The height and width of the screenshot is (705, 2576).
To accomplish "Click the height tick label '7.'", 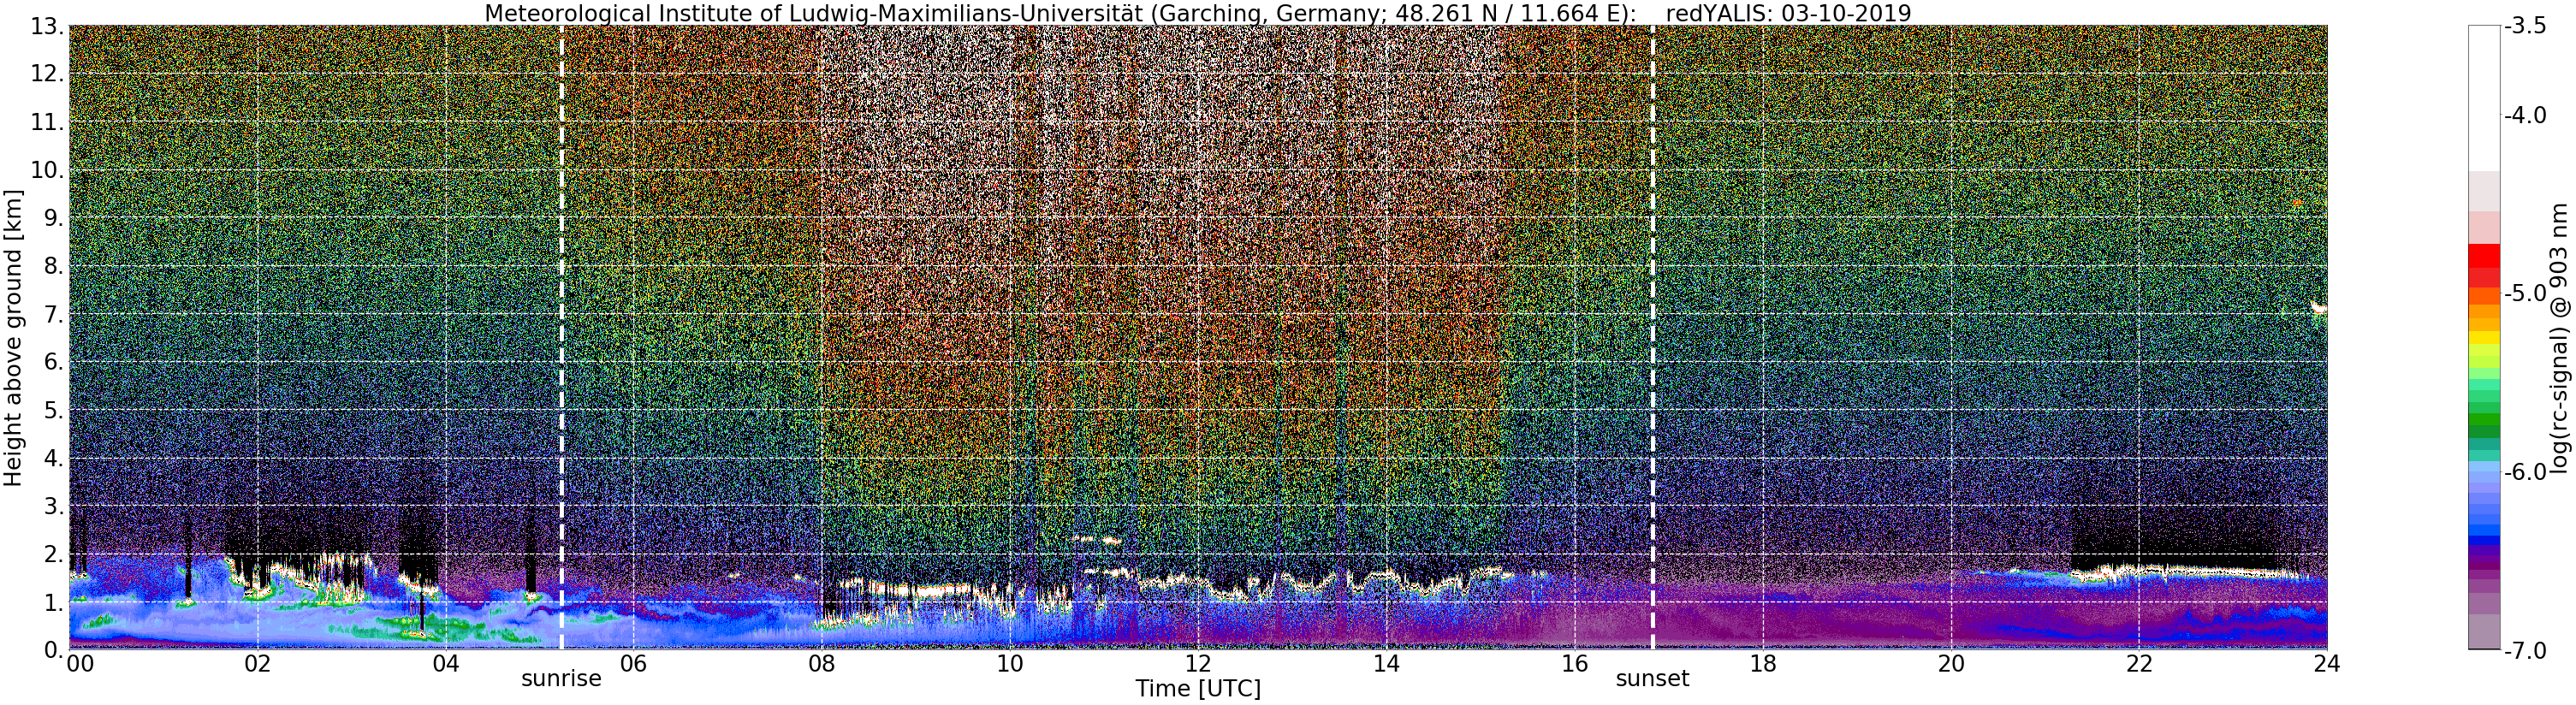I will click(54, 314).
